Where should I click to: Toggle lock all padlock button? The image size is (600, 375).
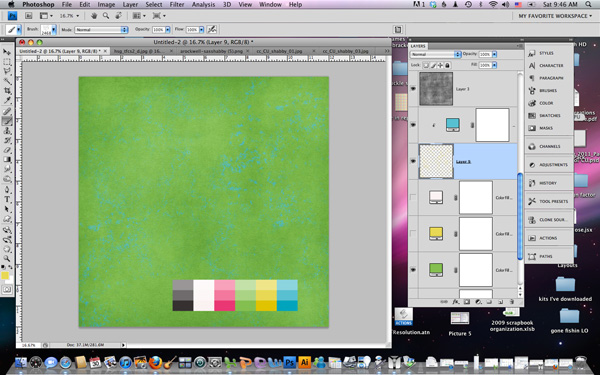pyautogui.click(x=447, y=65)
